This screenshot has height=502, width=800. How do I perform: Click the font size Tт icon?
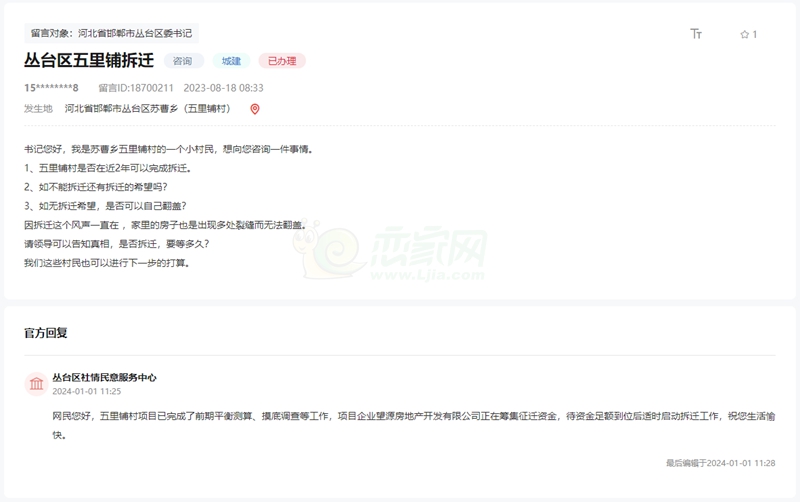pyautogui.click(x=696, y=34)
